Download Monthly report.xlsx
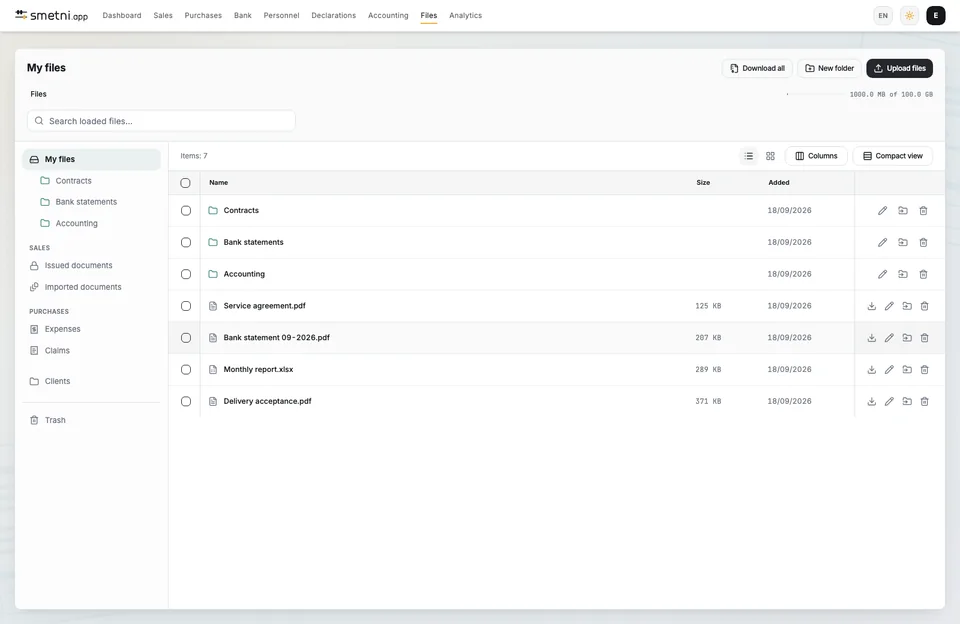The height and width of the screenshot is (624, 960). coord(871,370)
